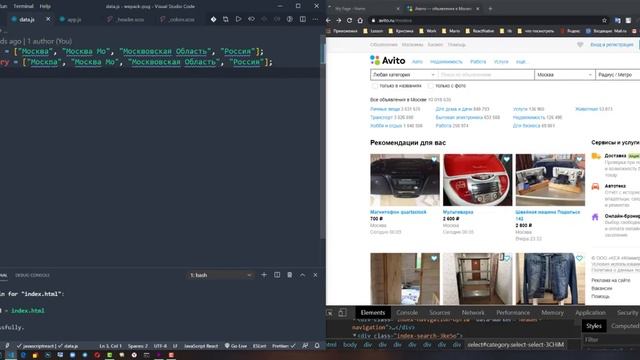Toggle the DevTools device toolbar icon
Image resolution: width=640 pixels, height=360 pixels.
342,313
